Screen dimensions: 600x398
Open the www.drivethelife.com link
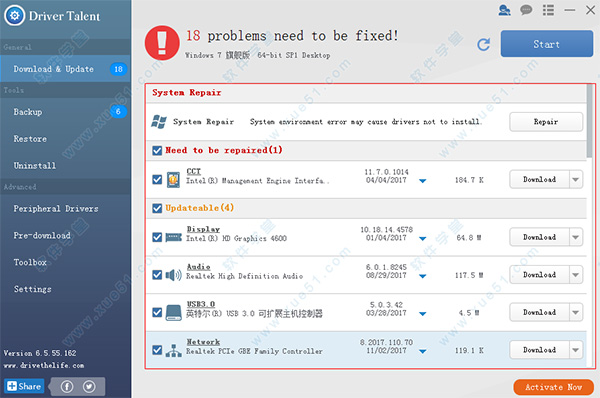44,365
